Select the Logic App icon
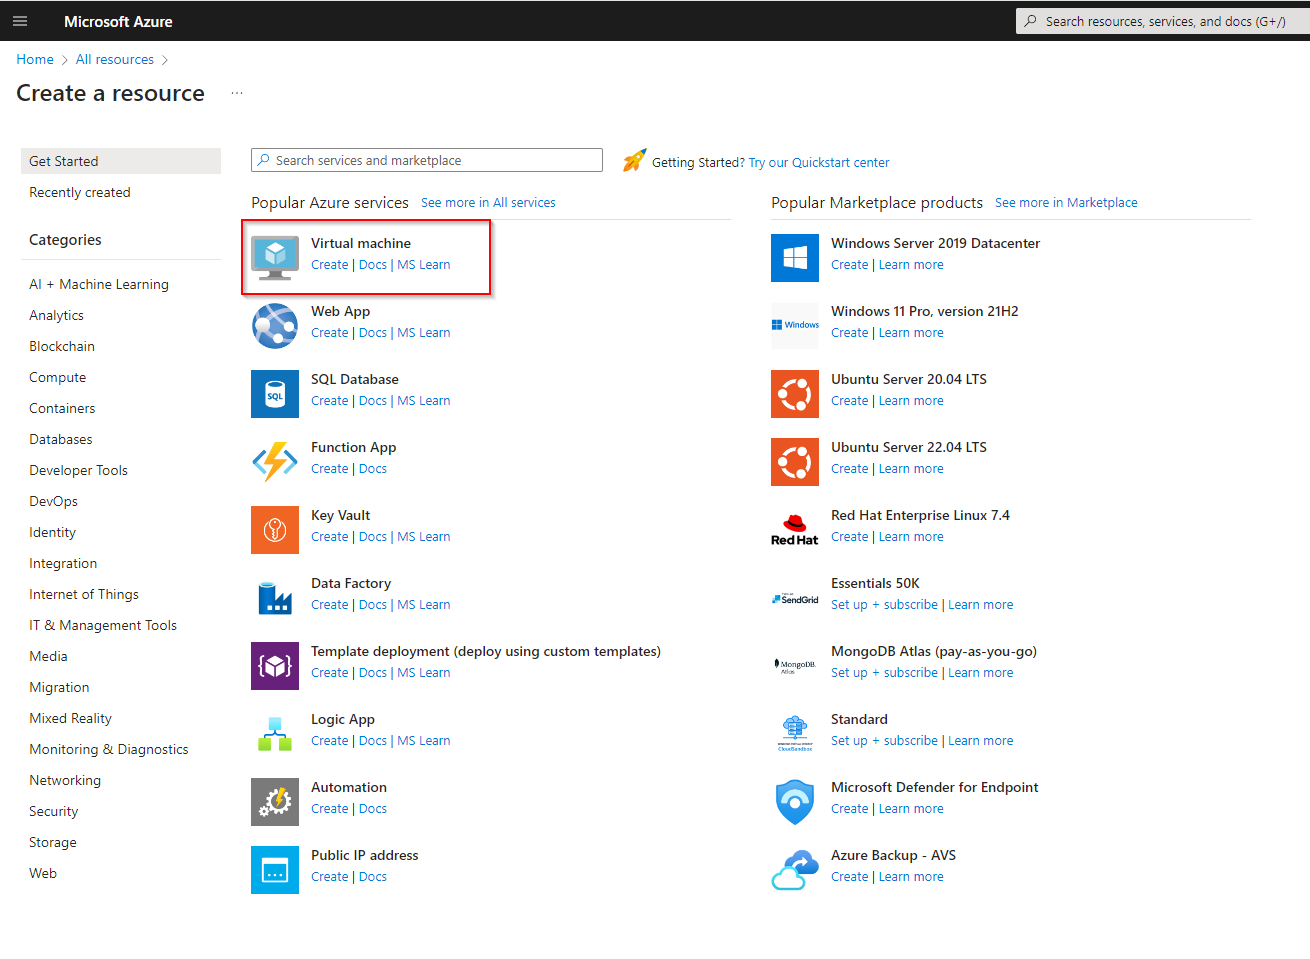 pos(275,733)
